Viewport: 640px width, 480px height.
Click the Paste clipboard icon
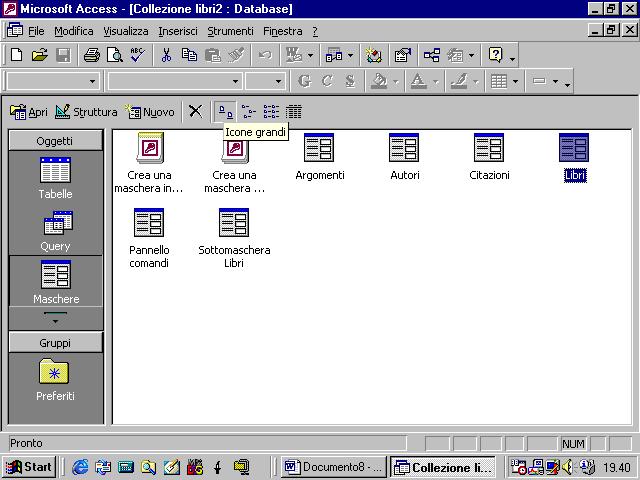213,55
